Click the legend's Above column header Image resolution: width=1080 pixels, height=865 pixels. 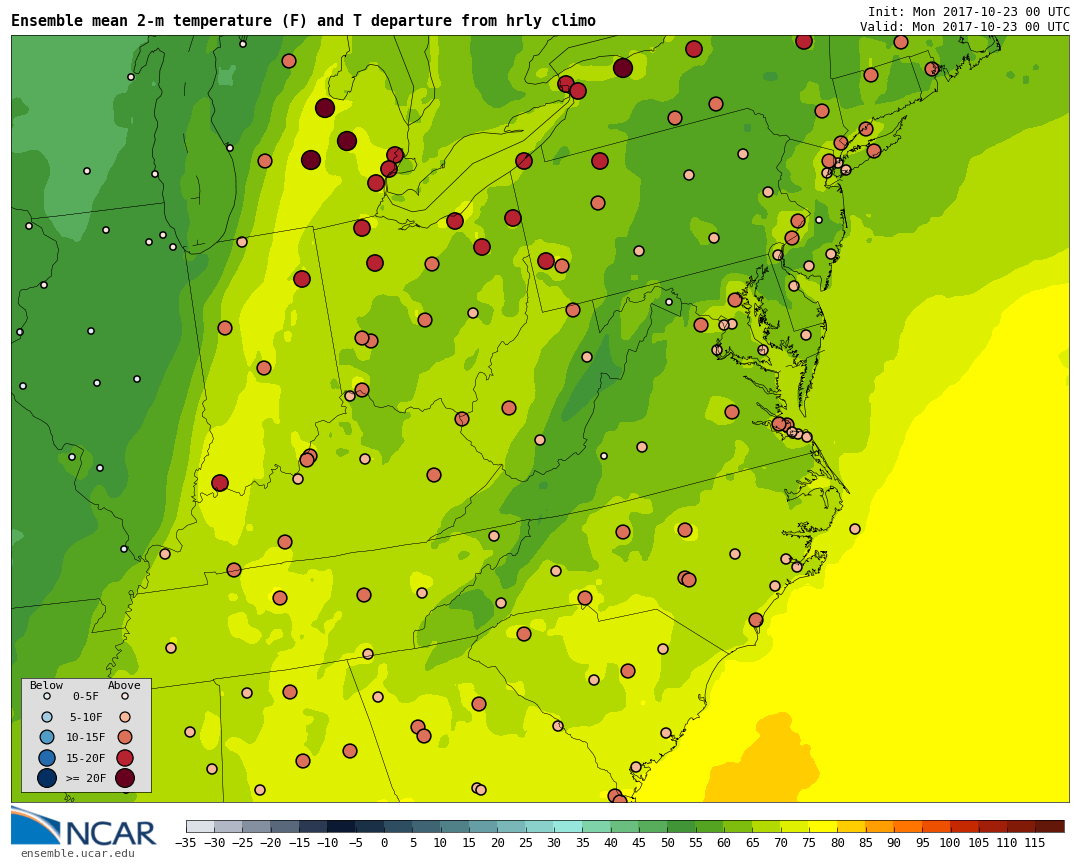124,685
